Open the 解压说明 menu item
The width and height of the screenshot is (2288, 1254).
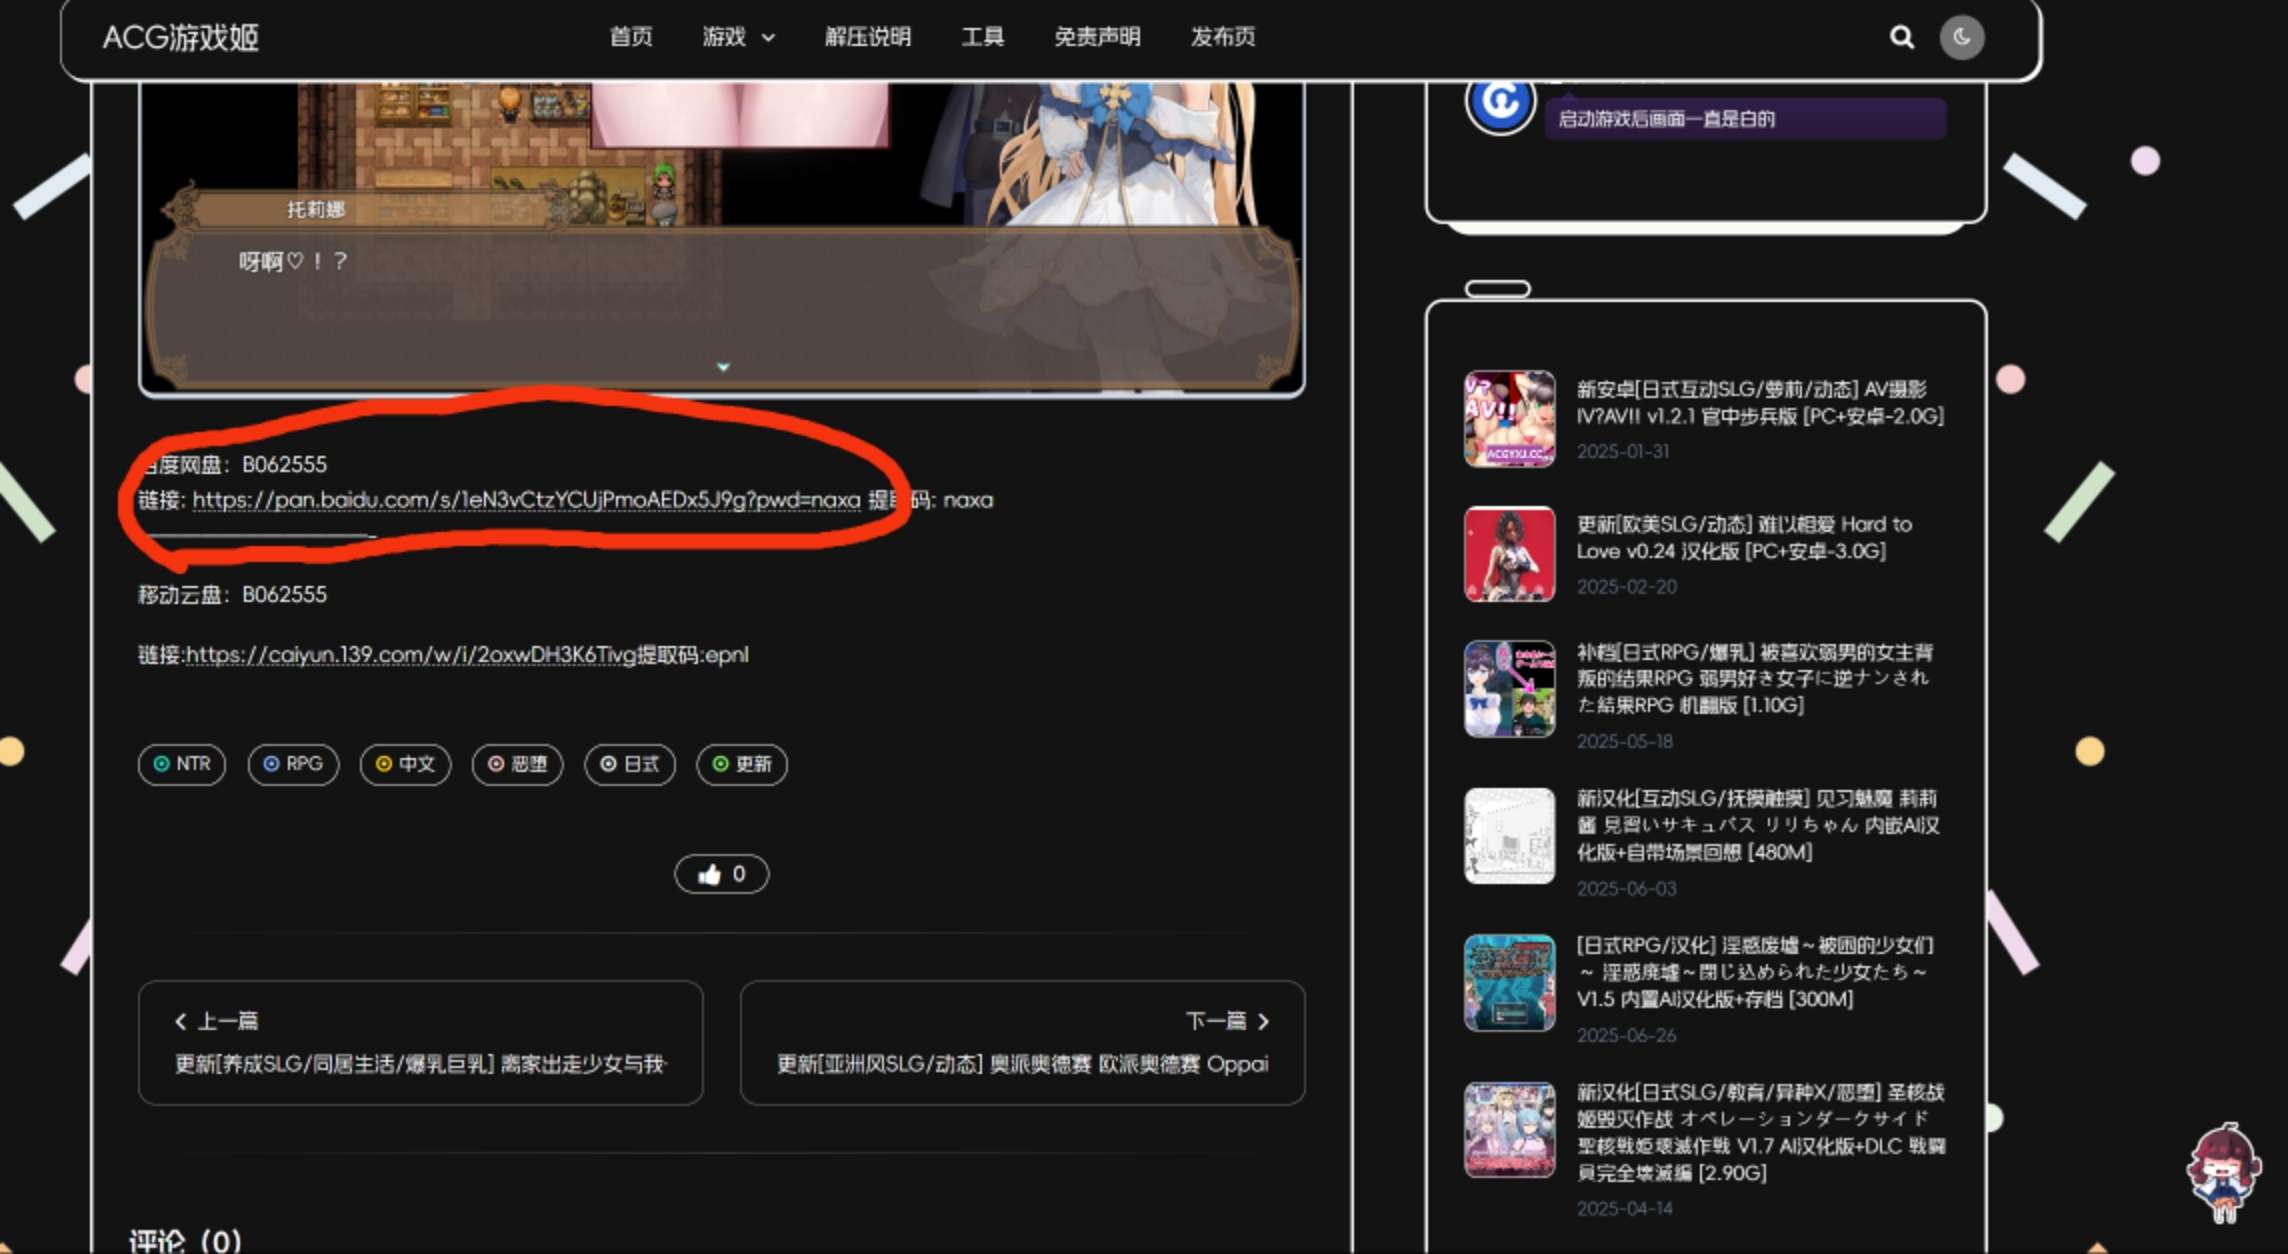coord(867,37)
